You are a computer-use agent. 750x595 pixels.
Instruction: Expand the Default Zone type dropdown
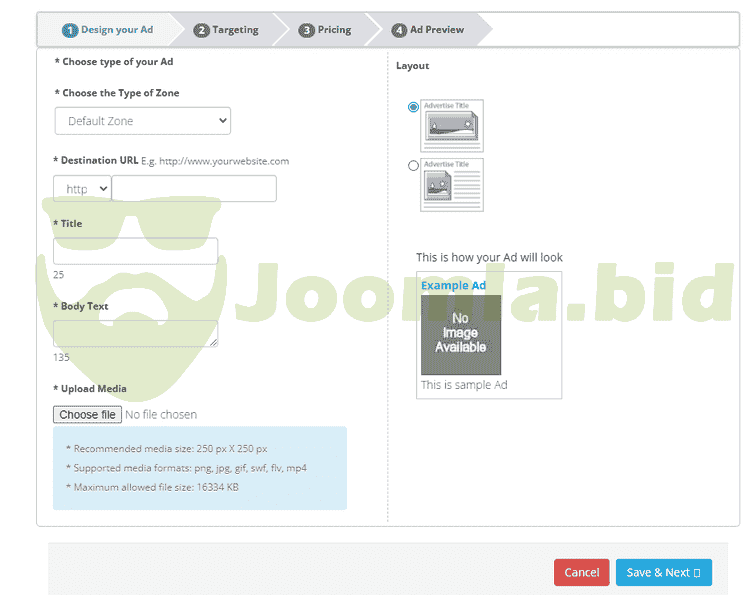tap(142, 121)
